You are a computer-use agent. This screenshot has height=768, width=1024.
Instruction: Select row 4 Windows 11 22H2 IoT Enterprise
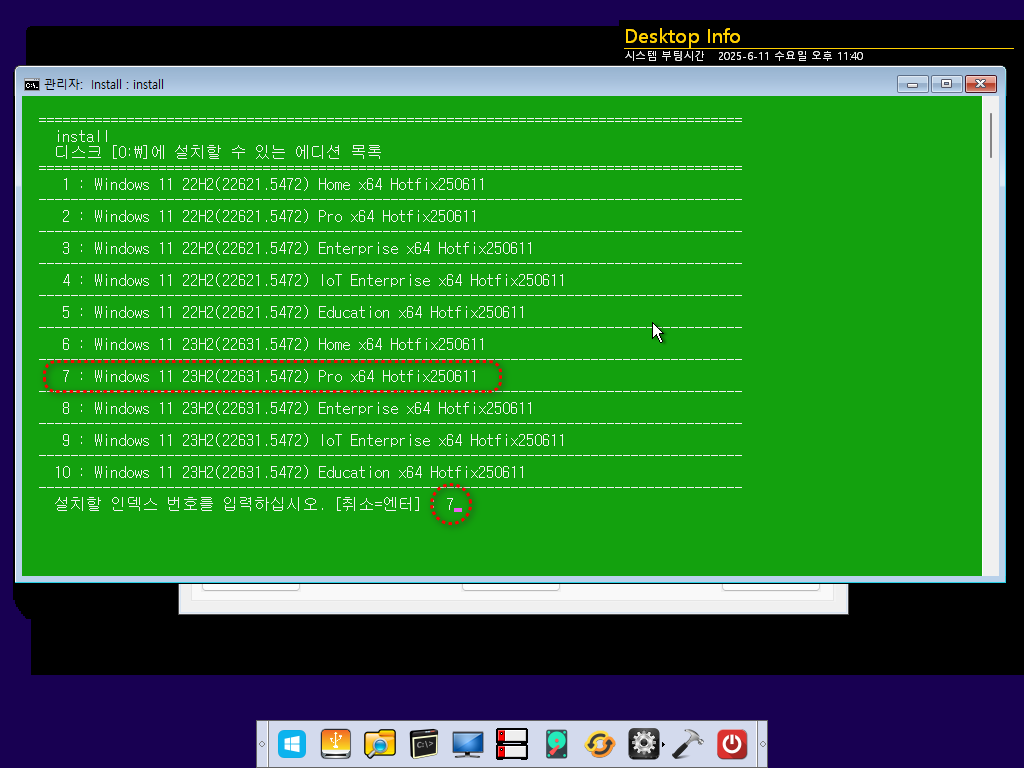click(x=313, y=281)
